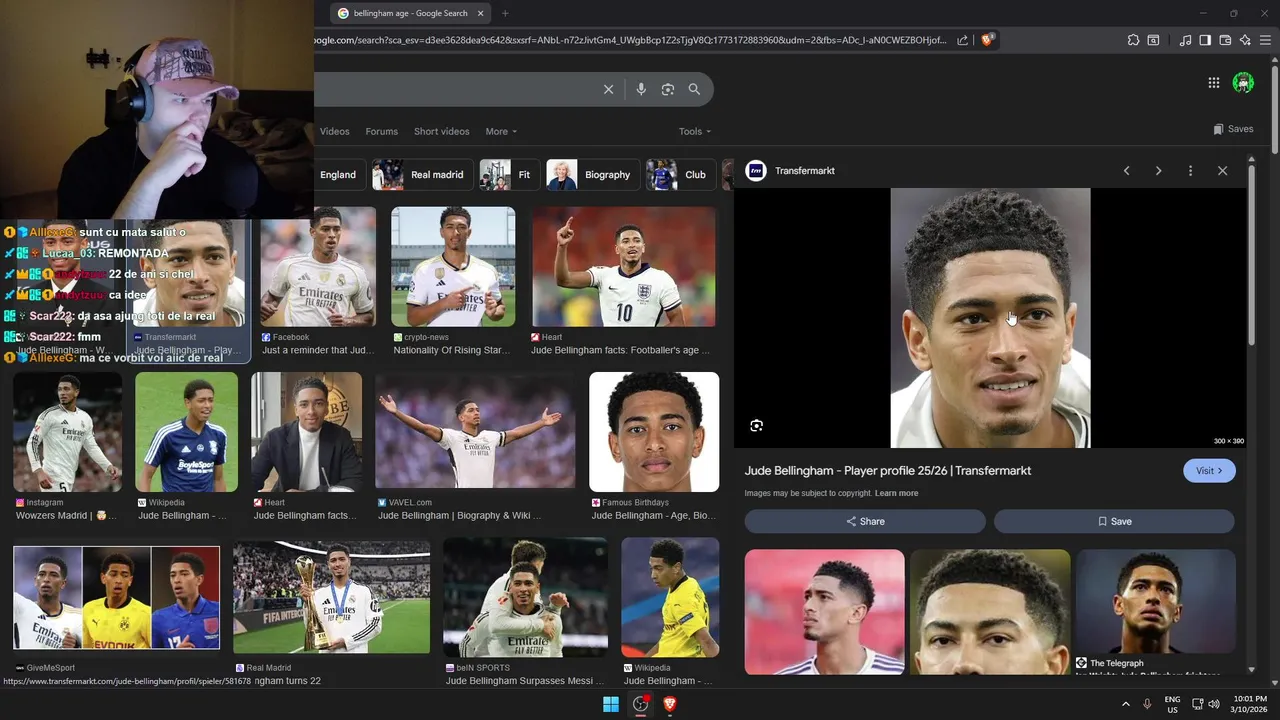Open the browser hamburger main menu
This screenshot has width=1280, height=720.
coord(1266,40)
